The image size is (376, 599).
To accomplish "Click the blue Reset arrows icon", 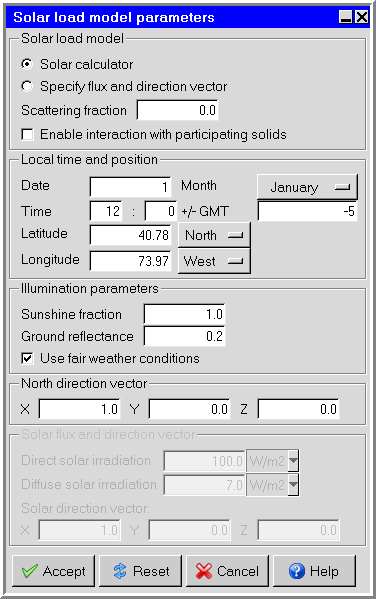I will [x=120, y=571].
